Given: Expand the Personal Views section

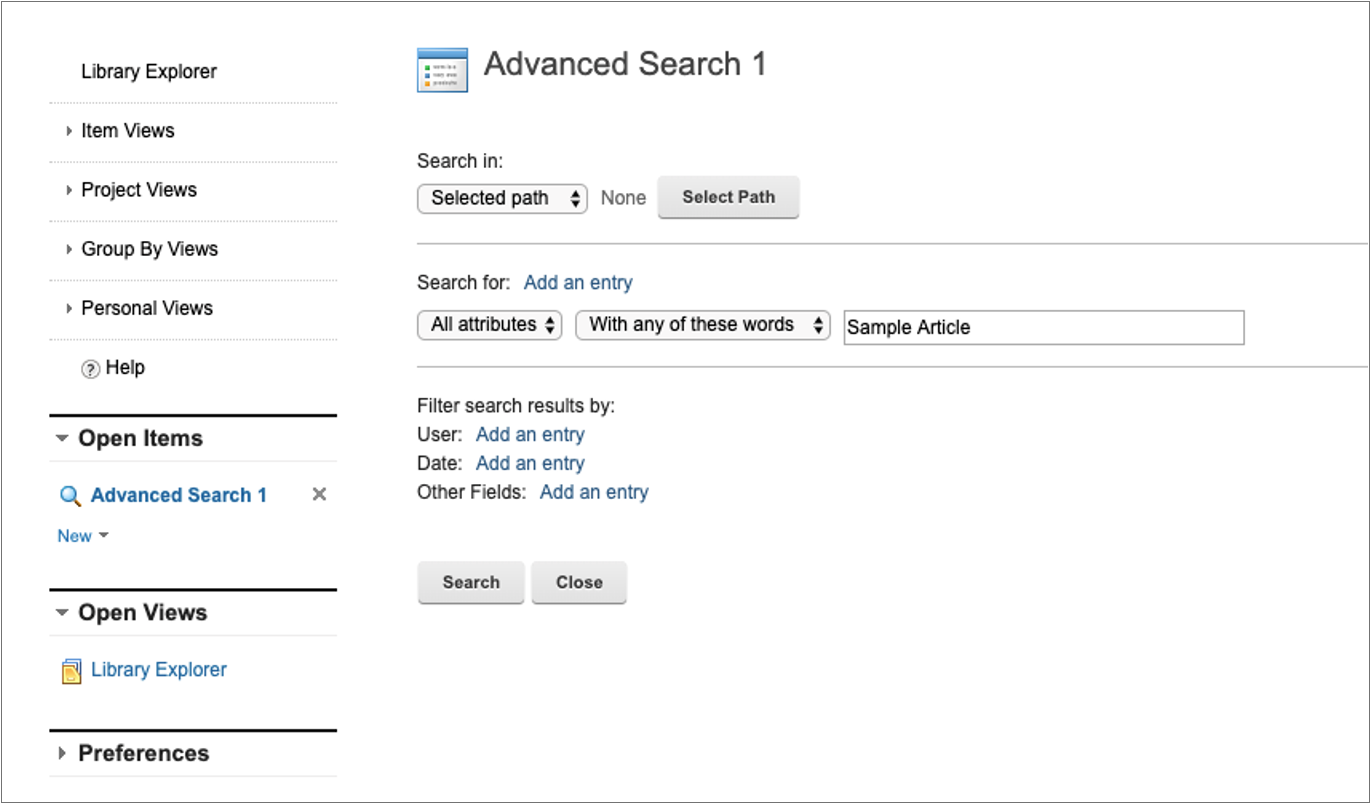Looking at the screenshot, I should 69,308.
